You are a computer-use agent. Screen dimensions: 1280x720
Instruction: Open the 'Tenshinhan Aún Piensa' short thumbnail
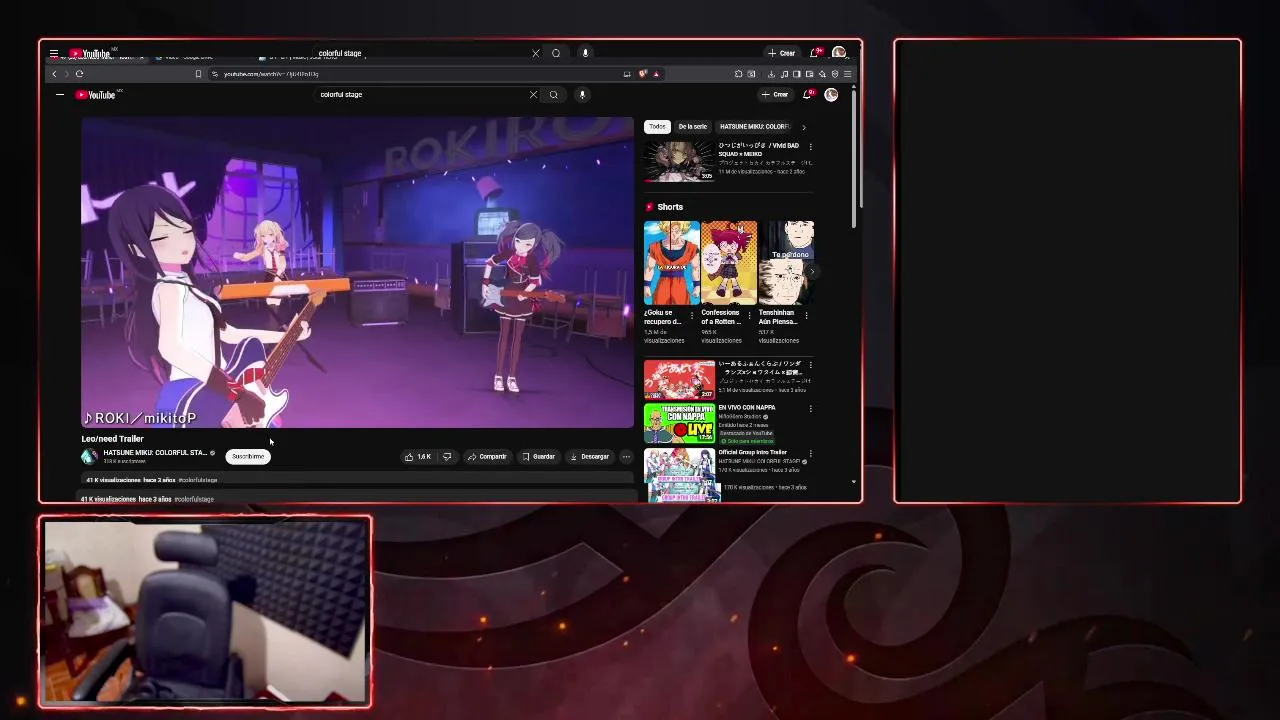[787, 263]
